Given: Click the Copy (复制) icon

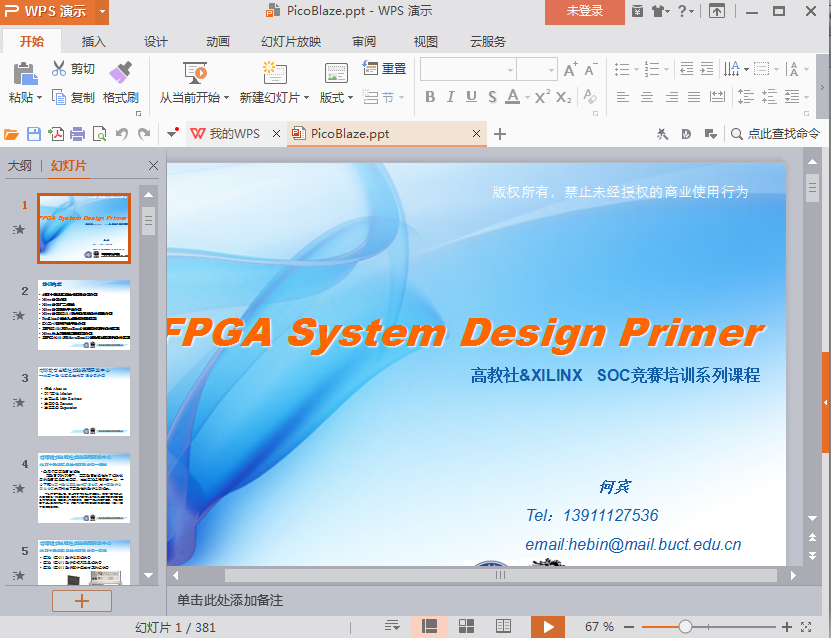Looking at the screenshot, I should (59, 98).
